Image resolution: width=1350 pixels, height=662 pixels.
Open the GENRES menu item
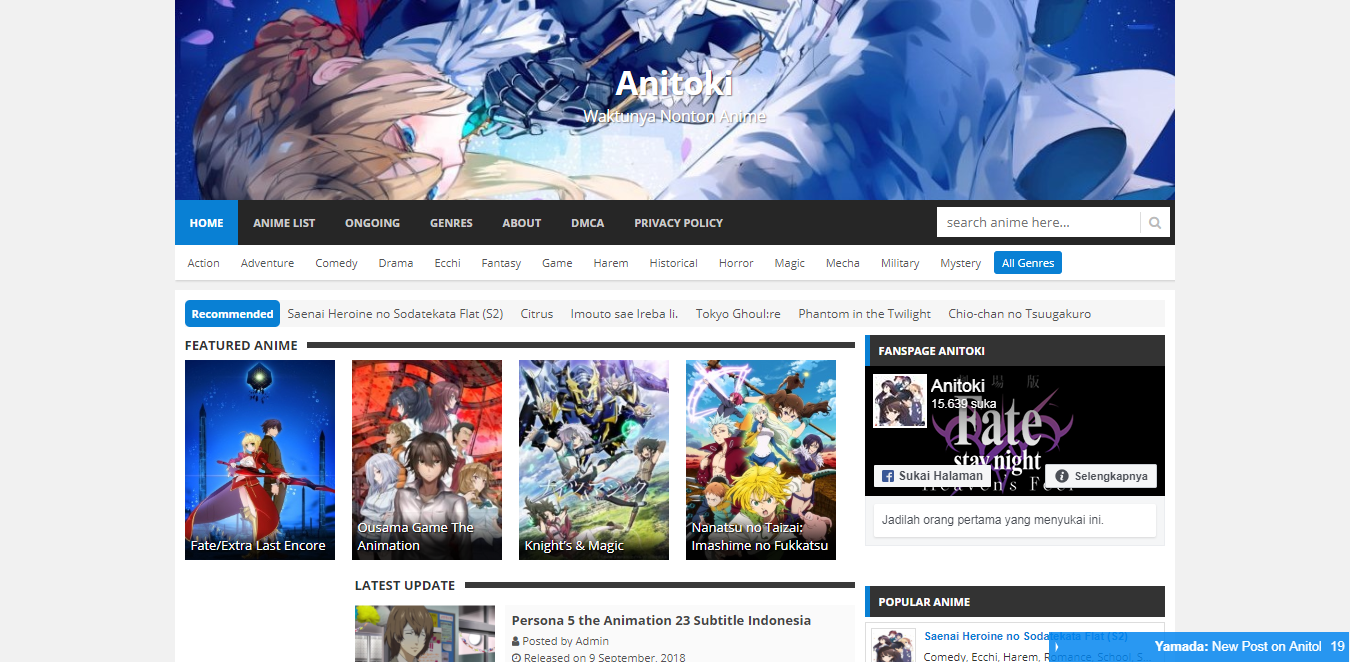tap(451, 223)
